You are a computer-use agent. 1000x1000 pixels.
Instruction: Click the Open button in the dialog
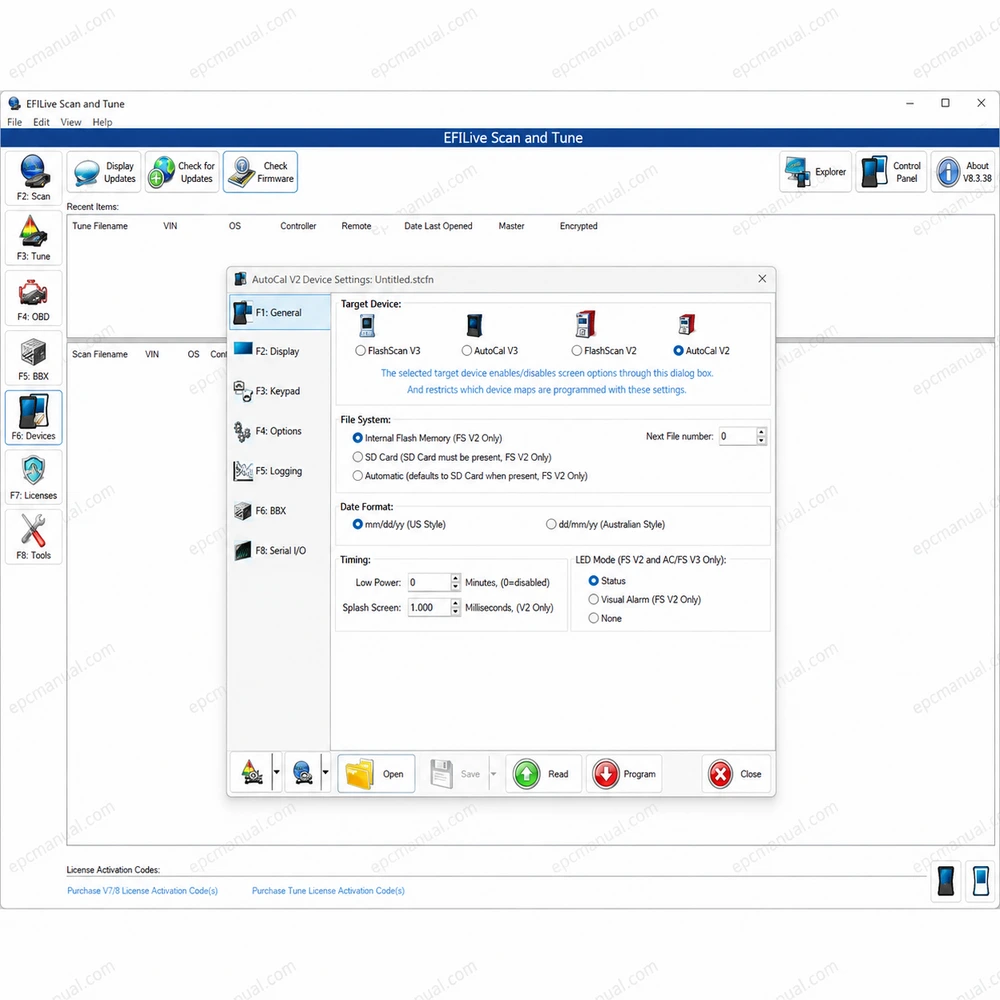(x=376, y=774)
